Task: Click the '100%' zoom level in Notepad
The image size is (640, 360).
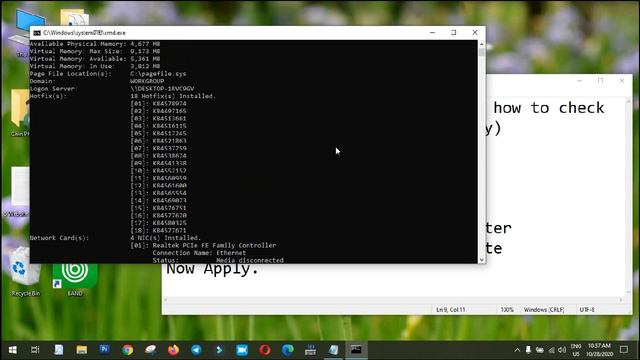Action: [507, 310]
